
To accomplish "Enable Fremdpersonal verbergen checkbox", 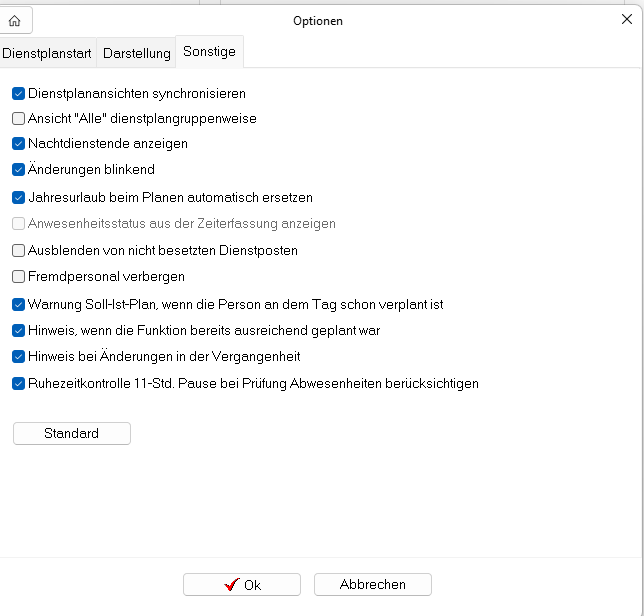I will pyautogui.click(x=18, y=277).
